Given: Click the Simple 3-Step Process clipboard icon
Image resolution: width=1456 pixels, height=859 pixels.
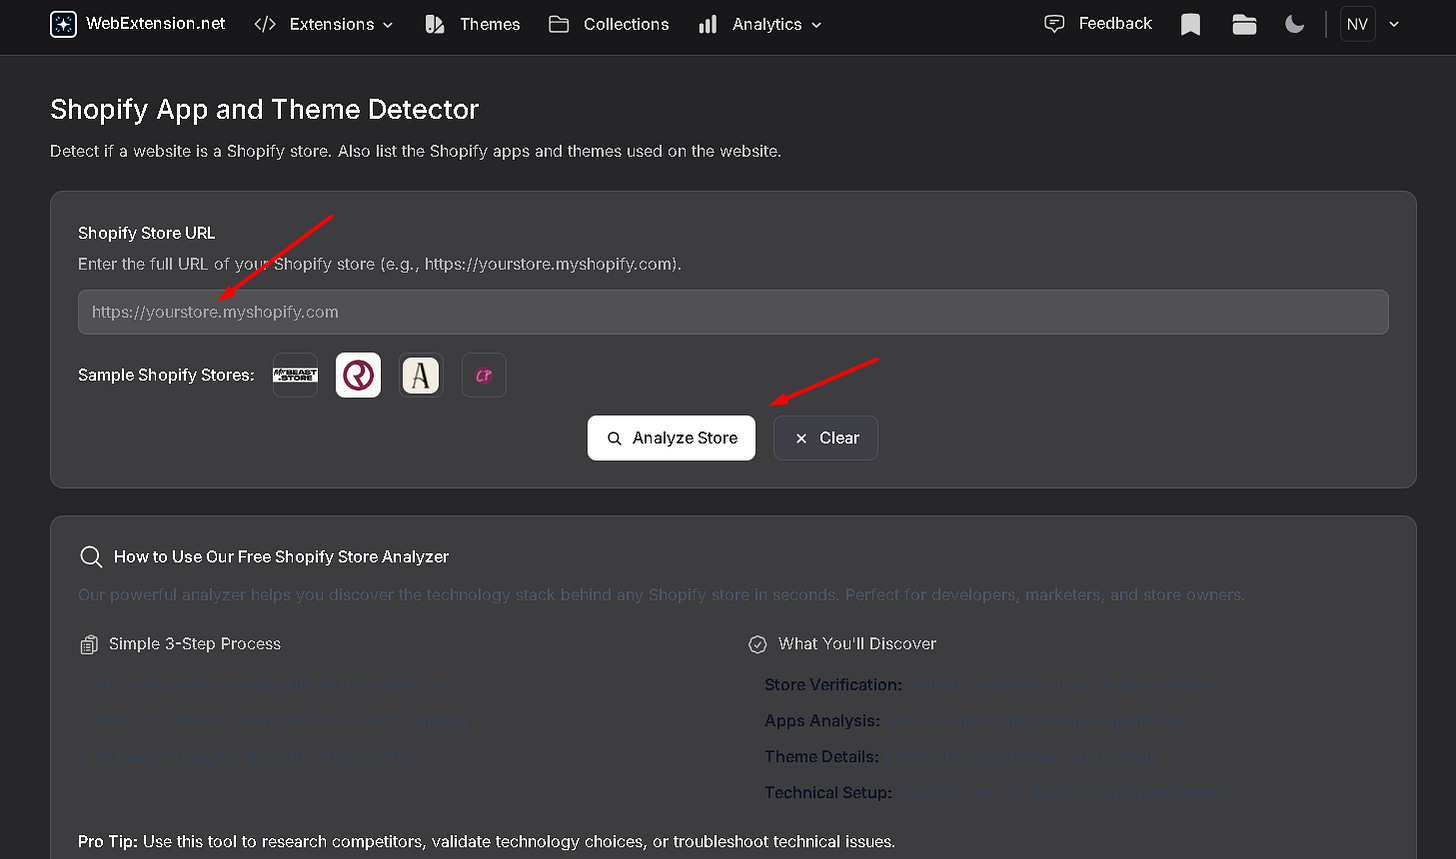Looking at the screenshot, I should [x=89, y=645].
